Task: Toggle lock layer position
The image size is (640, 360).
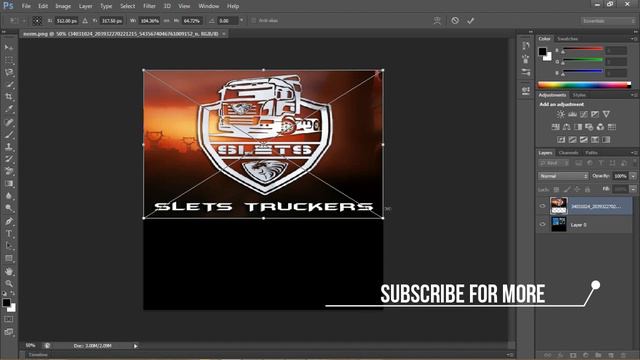Action: tap(577, 189)
